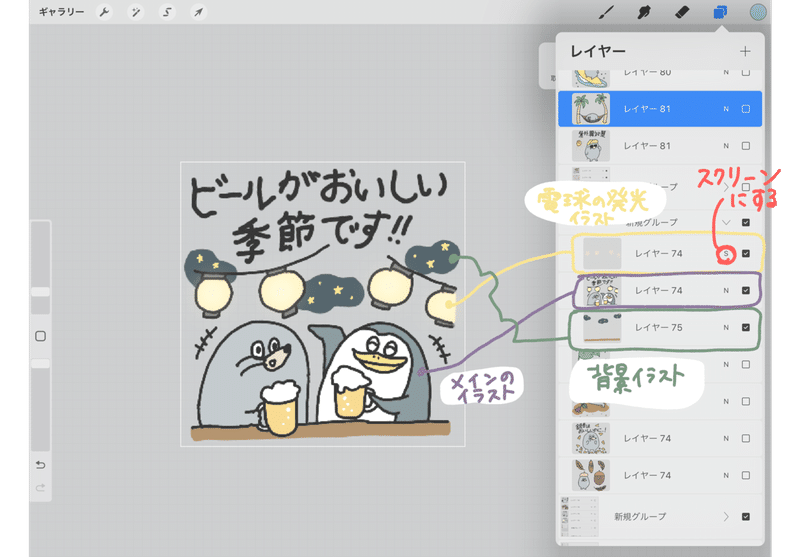Image resolution: width=800 pixels, height=557 pixels.
Task: Tick checkbox of group row below sunglasses レイヤー 81
Action: tap(746, 187)
